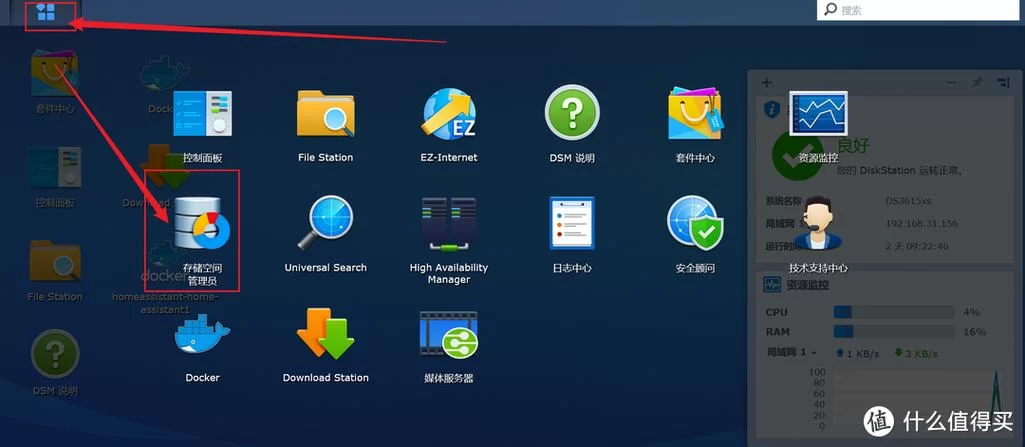Click the search magnifier icon
1025x447 pixels.
coord(830,10)
